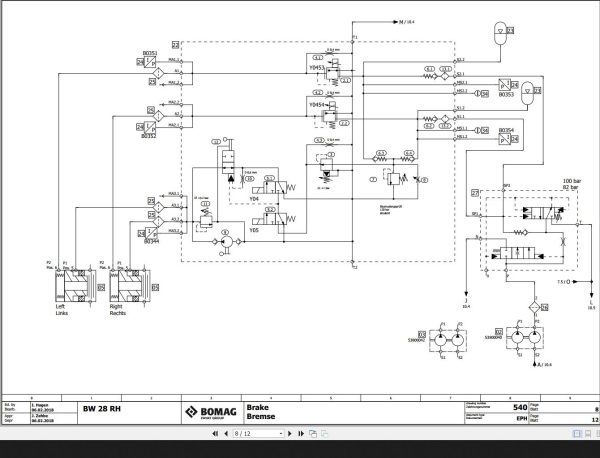Go to the next page

(290, 434)
